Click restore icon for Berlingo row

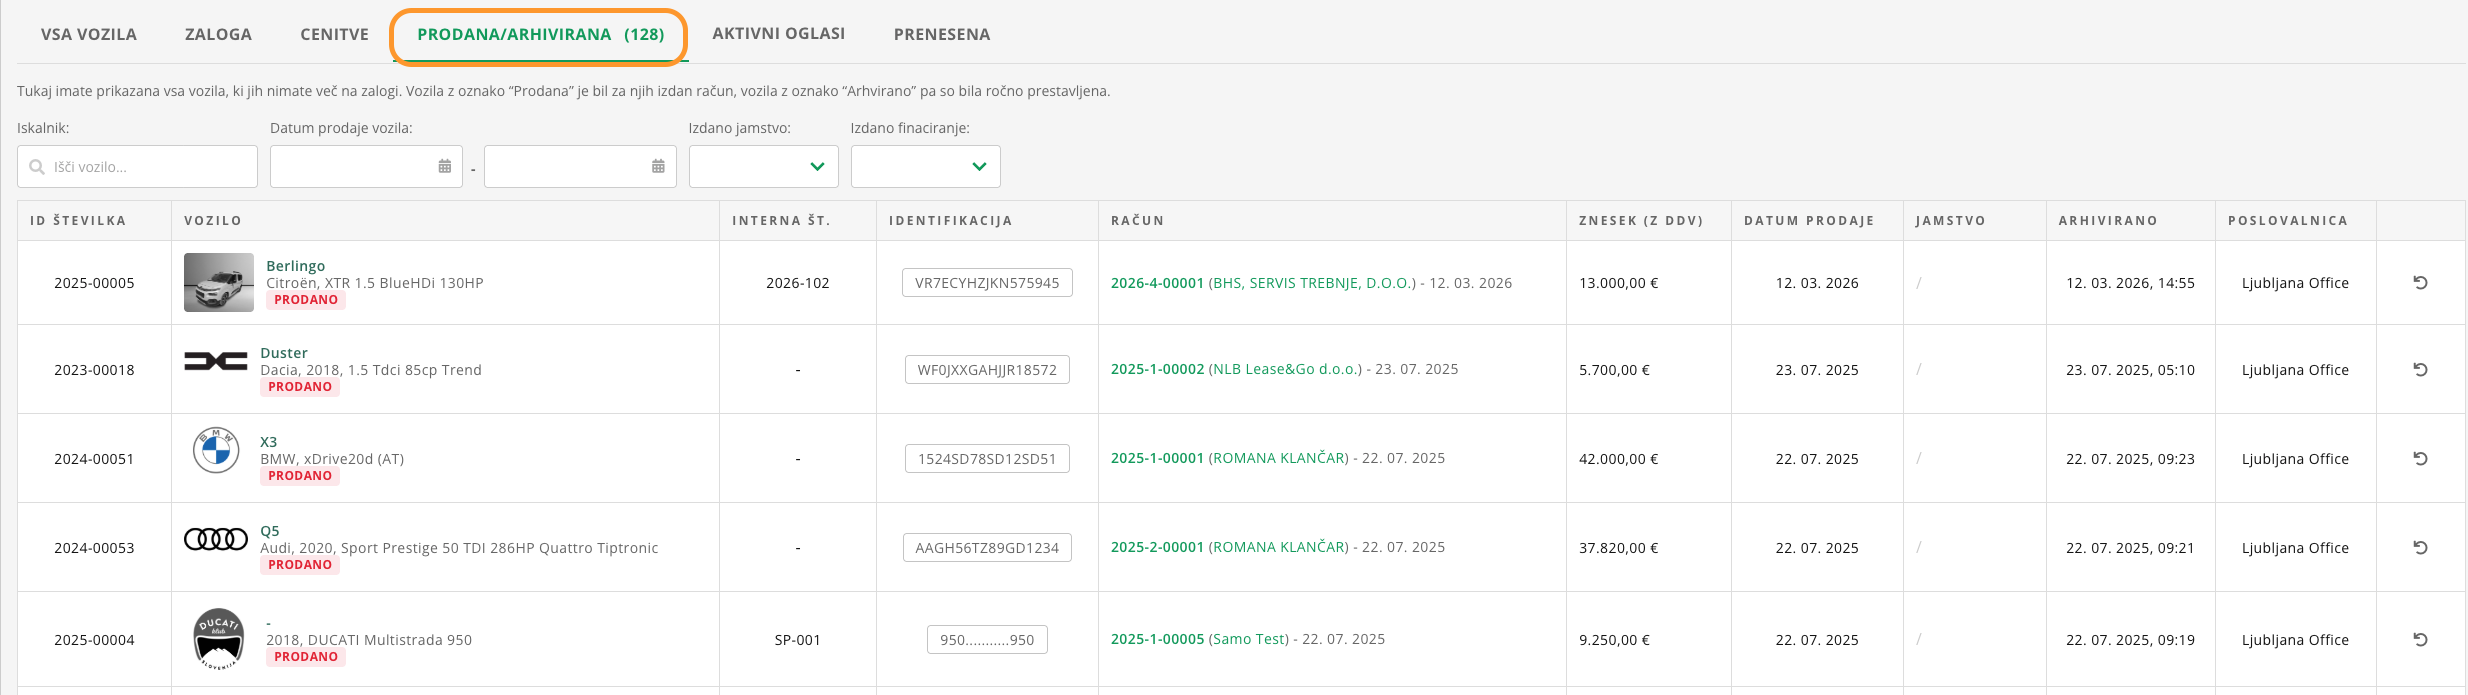coord(2420,283)
